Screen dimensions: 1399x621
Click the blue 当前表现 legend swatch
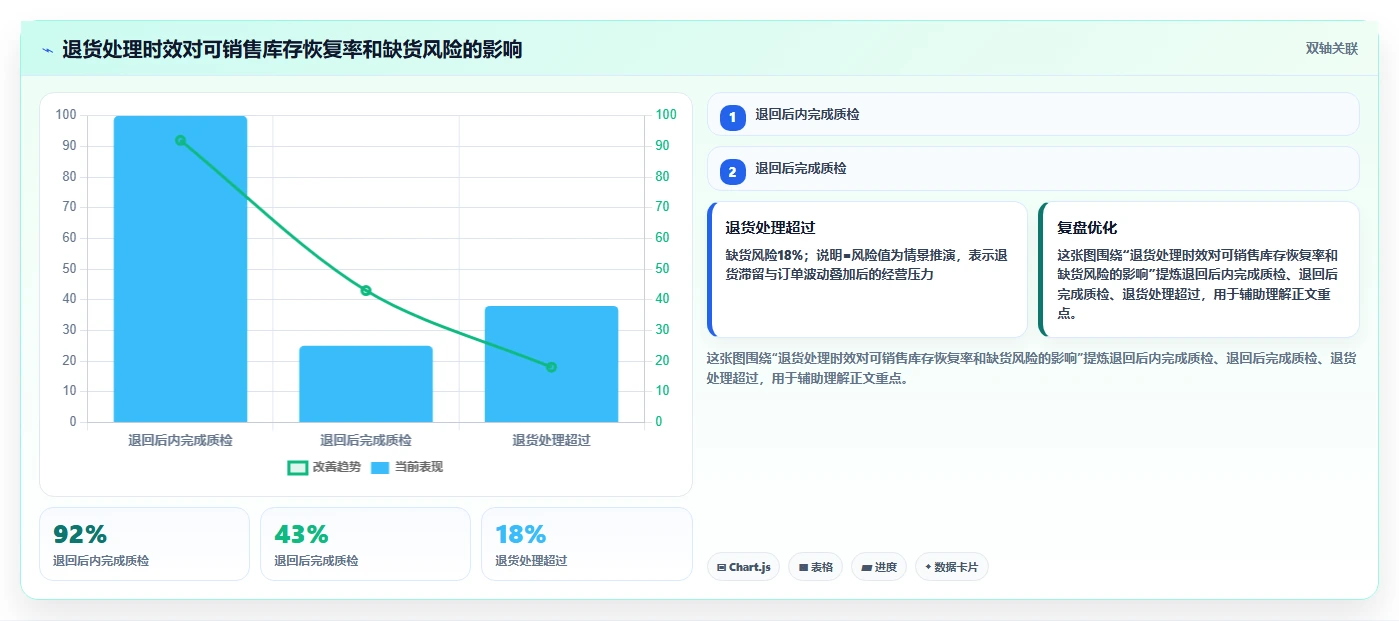pos(380,467)
